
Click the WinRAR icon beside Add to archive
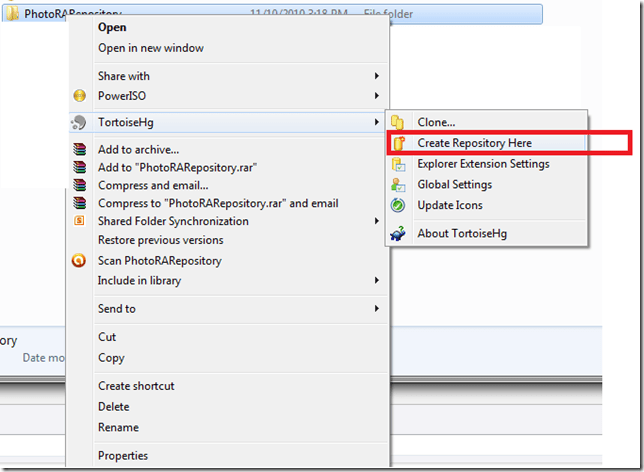[80, 149]
